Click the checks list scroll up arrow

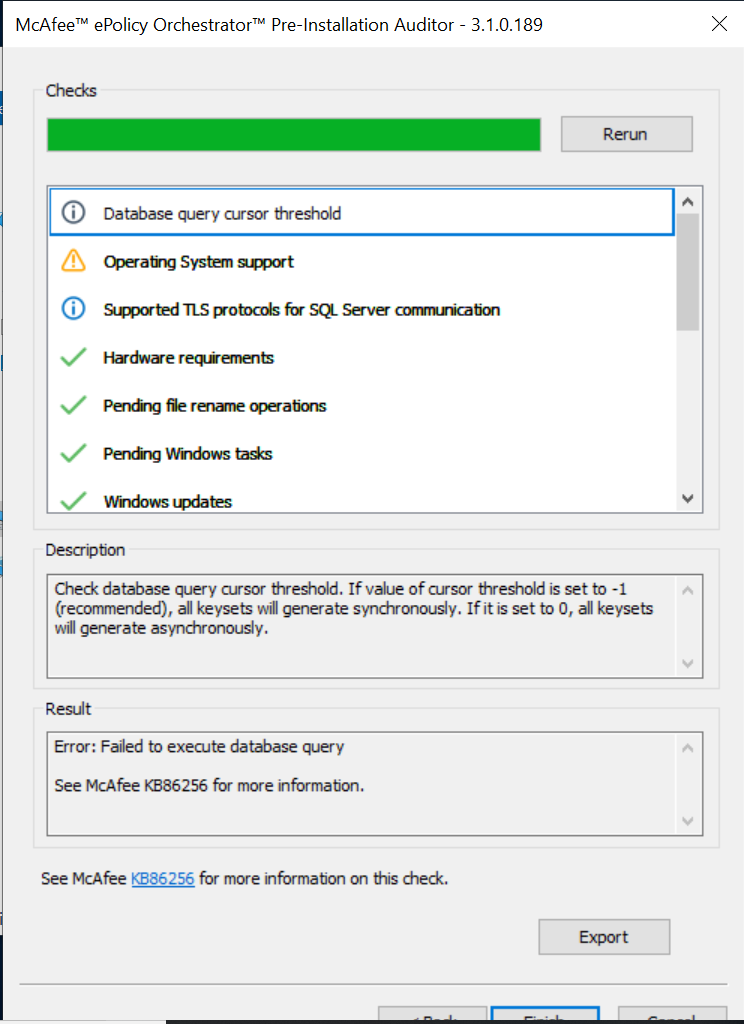click(687, 201)
